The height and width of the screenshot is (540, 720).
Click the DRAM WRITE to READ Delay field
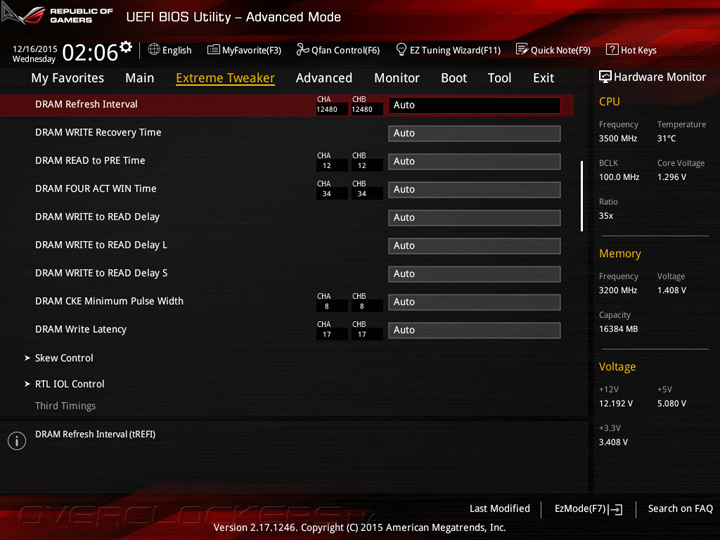[474, 218]
